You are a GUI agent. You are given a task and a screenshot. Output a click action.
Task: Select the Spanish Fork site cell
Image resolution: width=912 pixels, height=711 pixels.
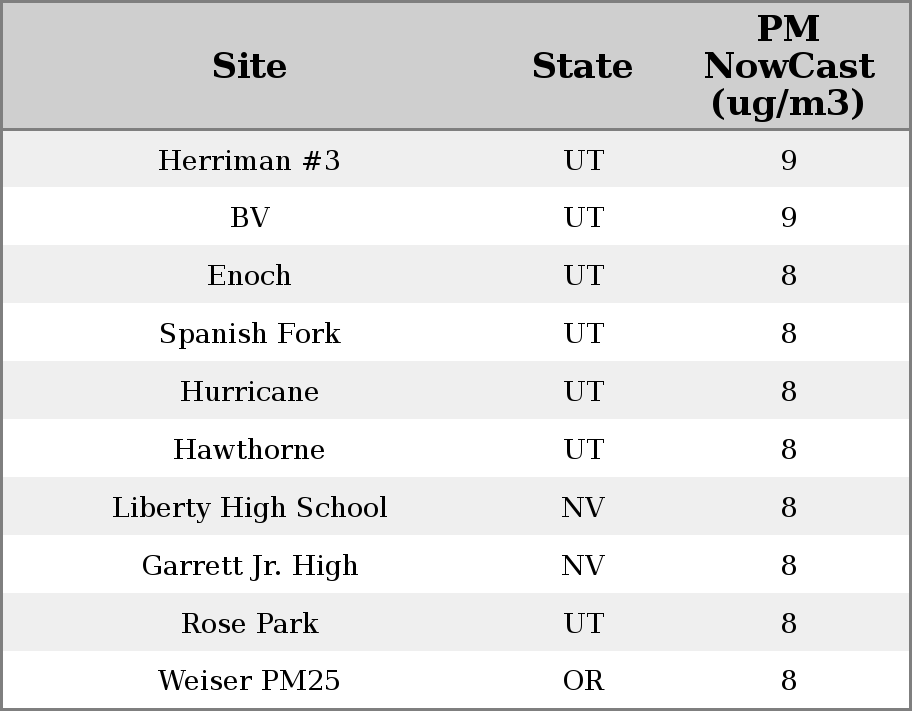pyautogui.click(x=249, y=334)
